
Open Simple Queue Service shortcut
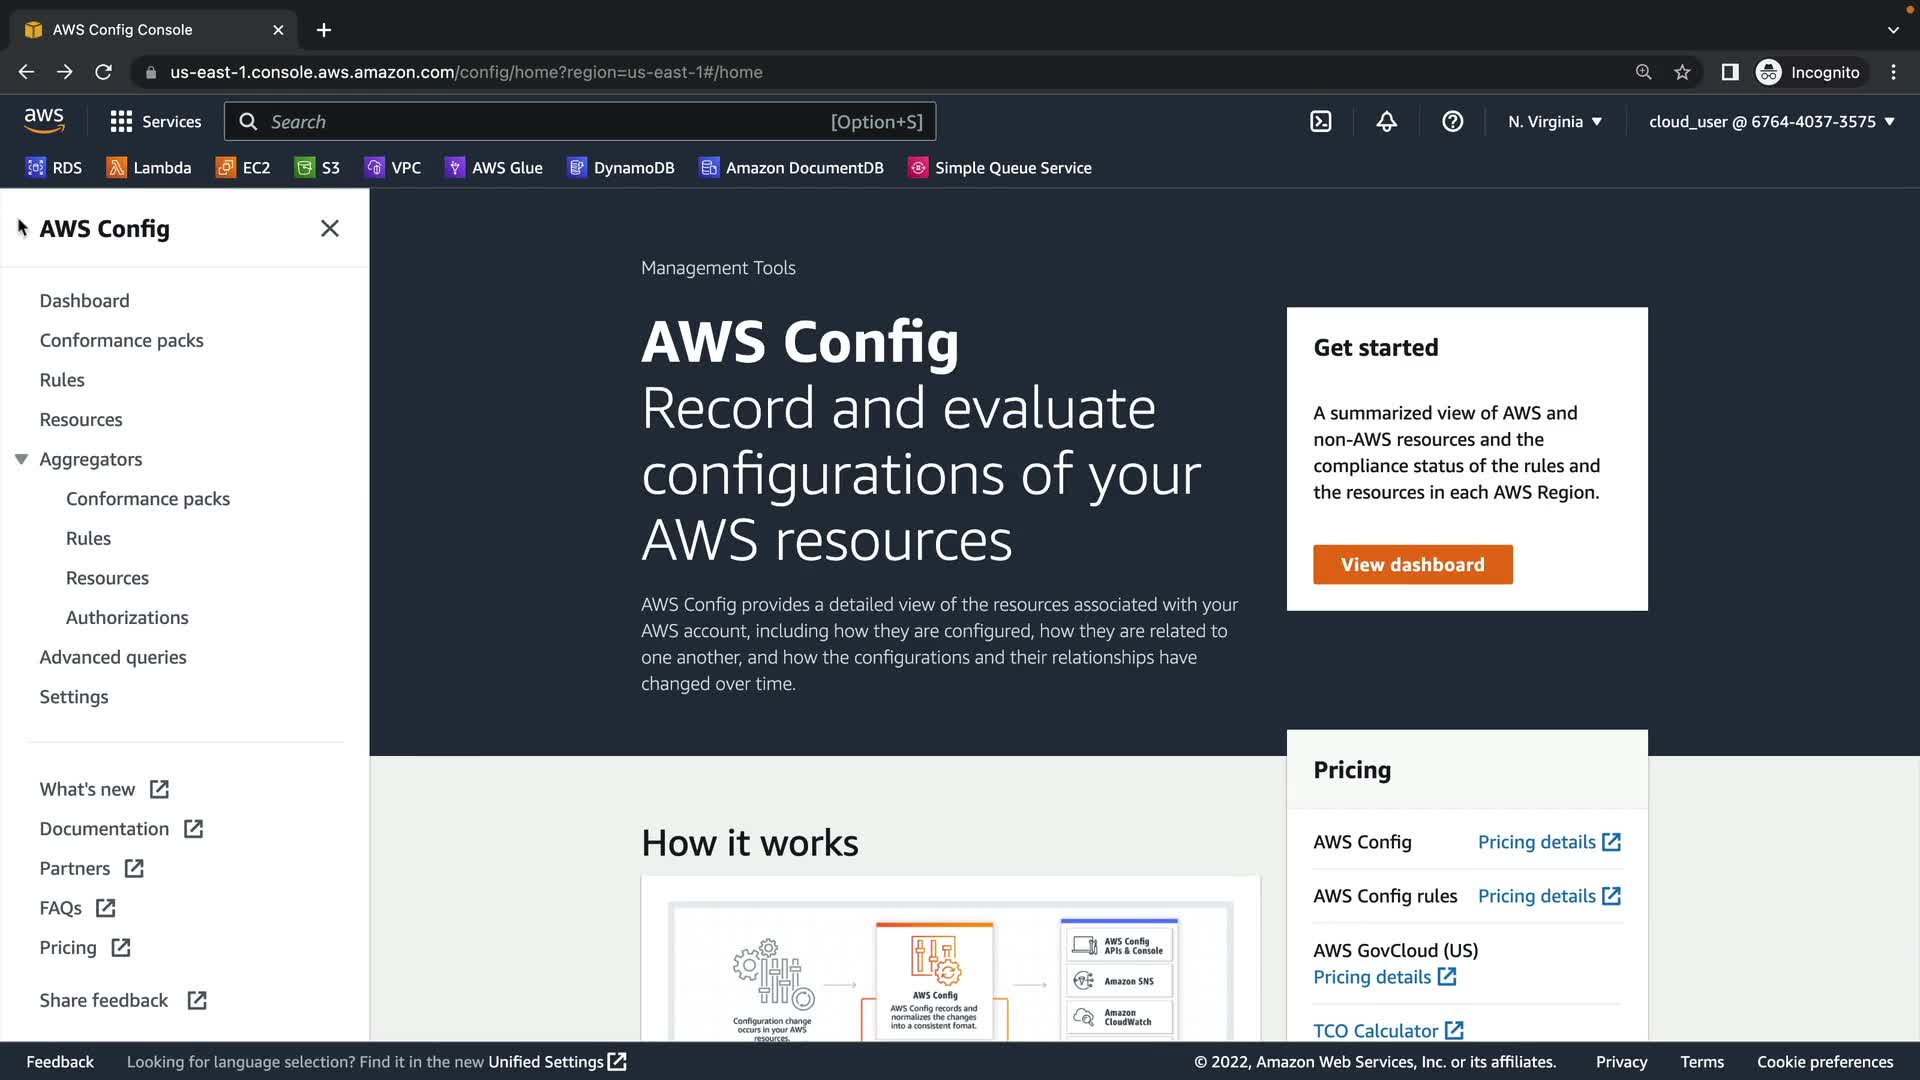[x=999, y=168]
